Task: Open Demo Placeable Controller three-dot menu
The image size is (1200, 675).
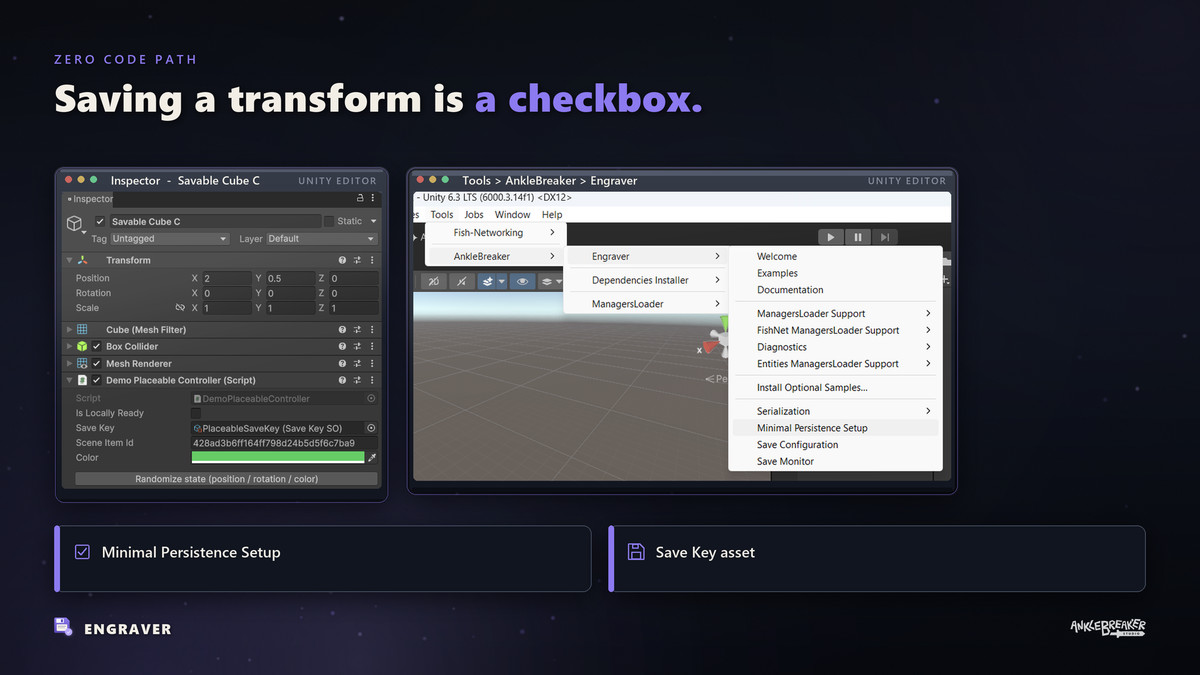Action: pos(371,381)
